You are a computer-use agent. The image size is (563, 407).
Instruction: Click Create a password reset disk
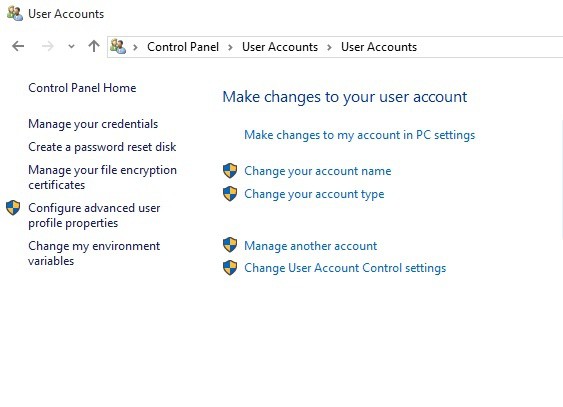[x=102, y=147]
